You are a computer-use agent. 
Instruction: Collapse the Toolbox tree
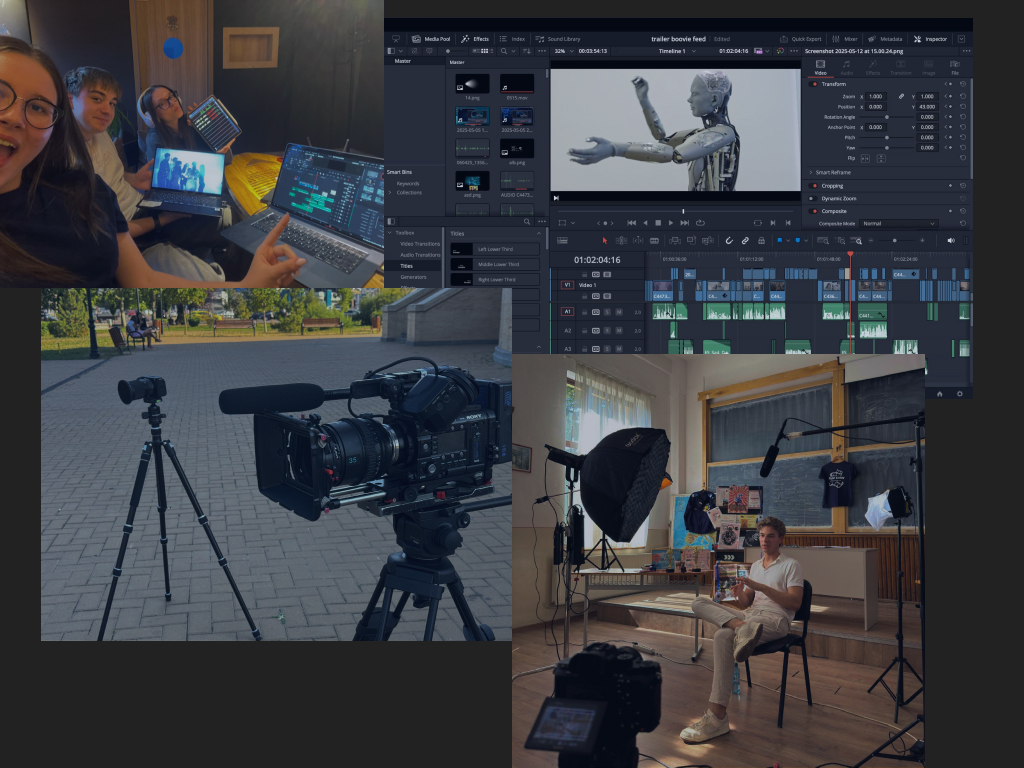pyautogui.click(x=391, y=233)
